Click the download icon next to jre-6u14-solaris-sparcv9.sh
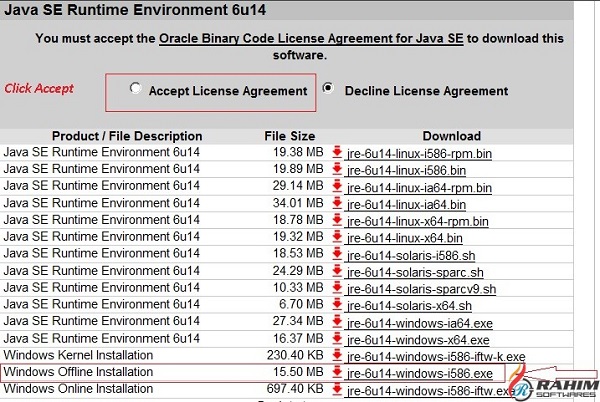This screenshot has width=600, height=402. pyautogui.click(x=337, y=287)
